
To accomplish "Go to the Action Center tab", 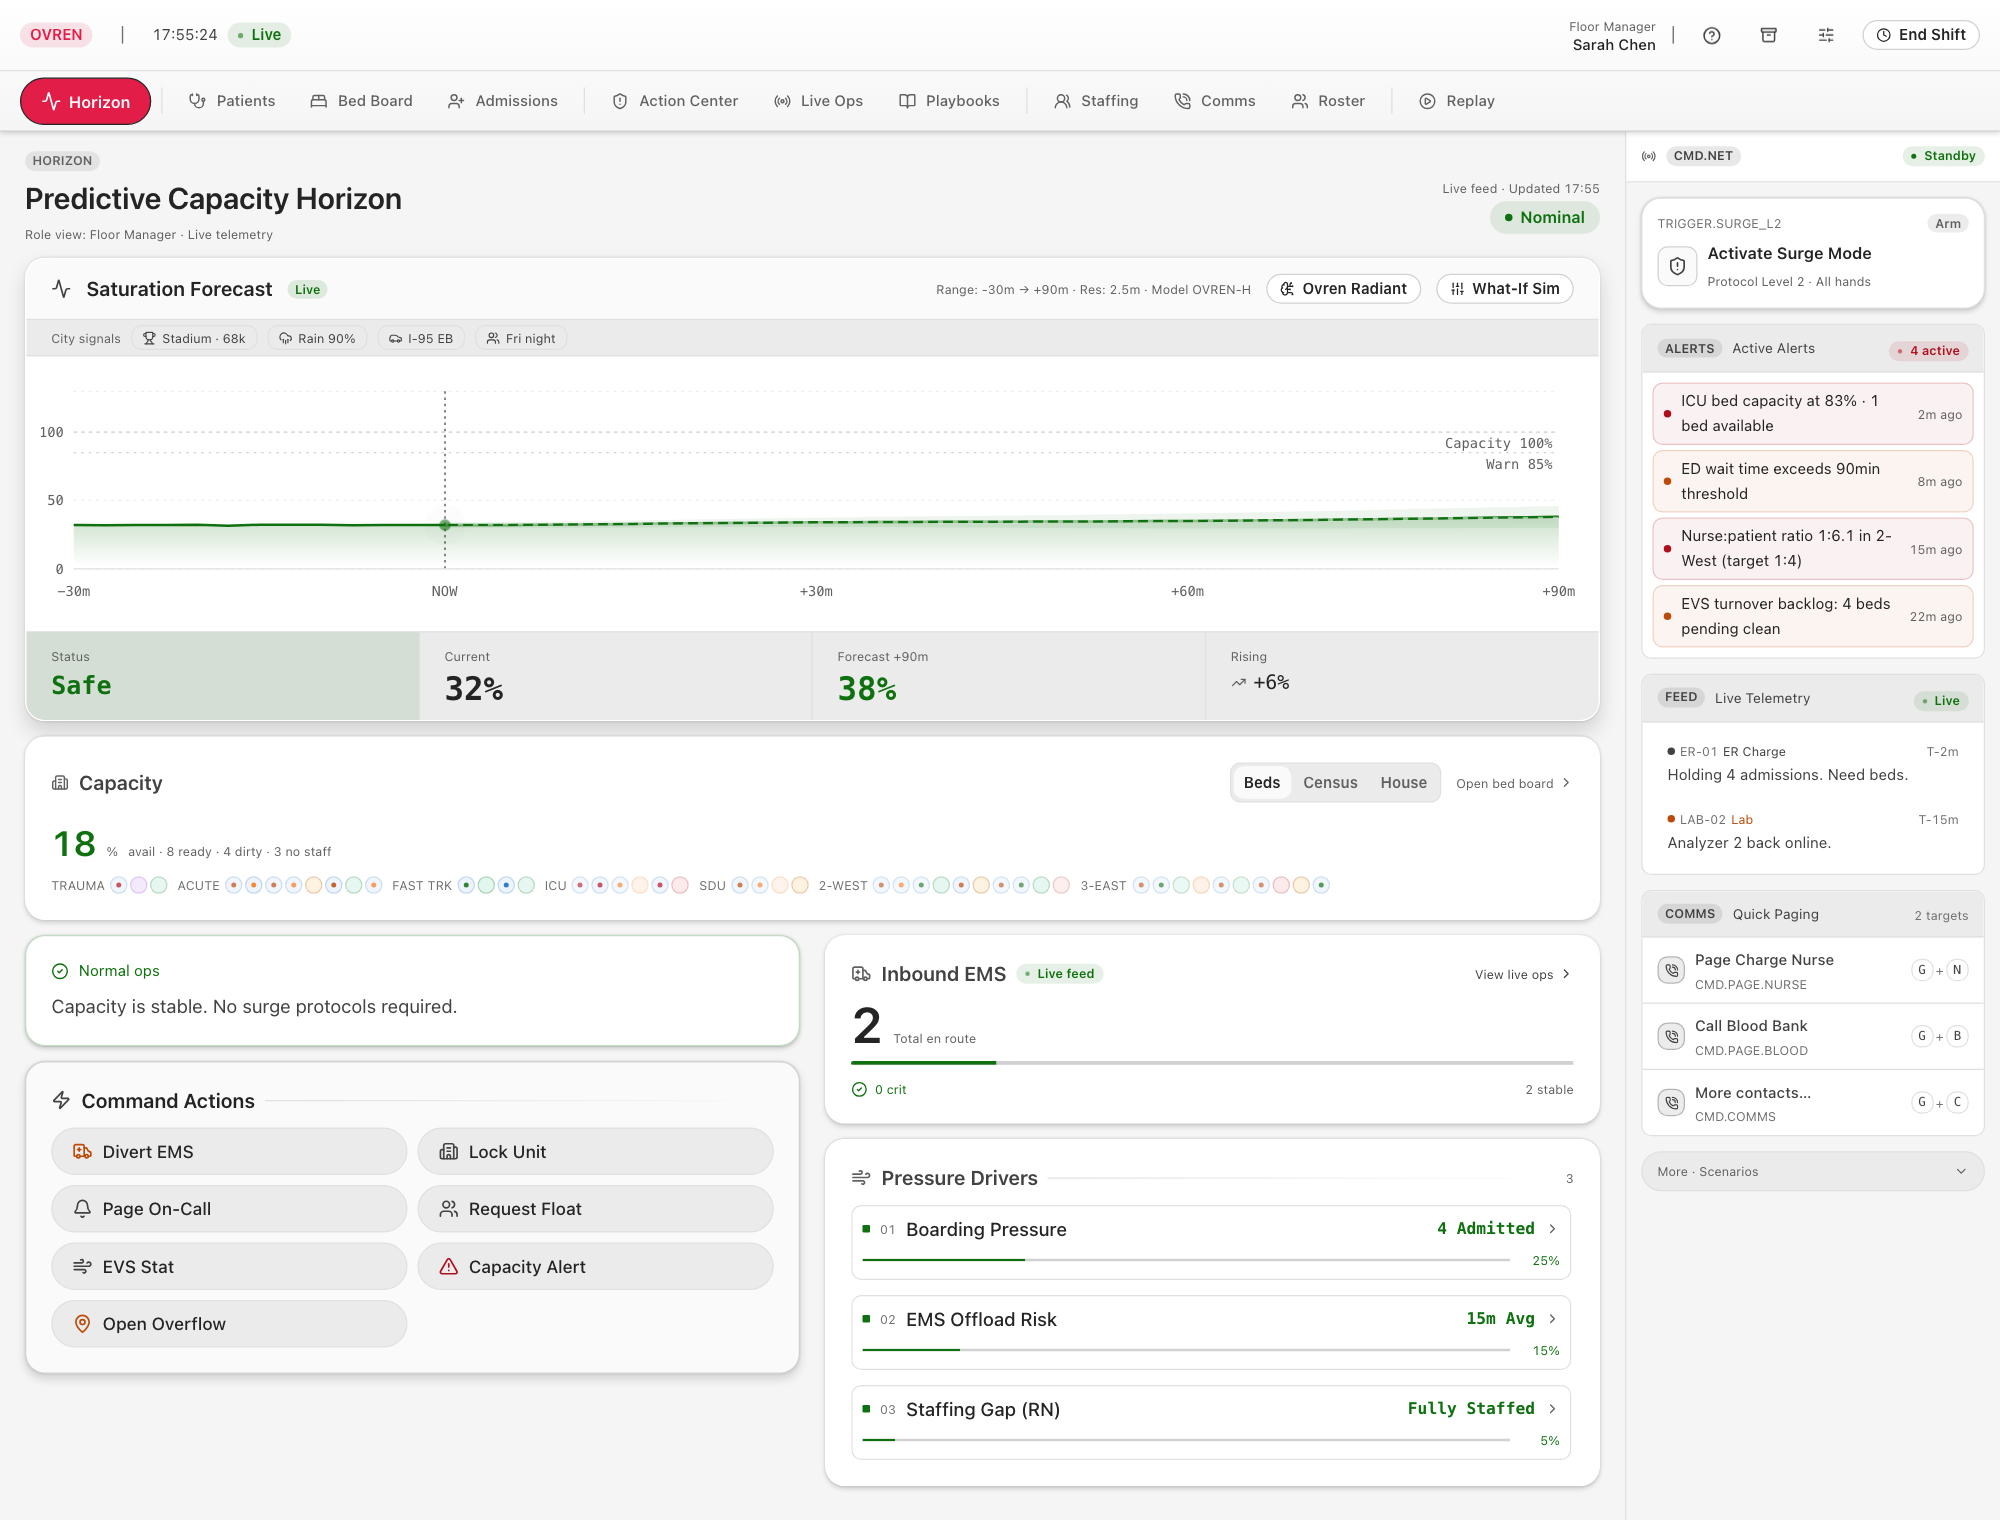I will (675, 101).
